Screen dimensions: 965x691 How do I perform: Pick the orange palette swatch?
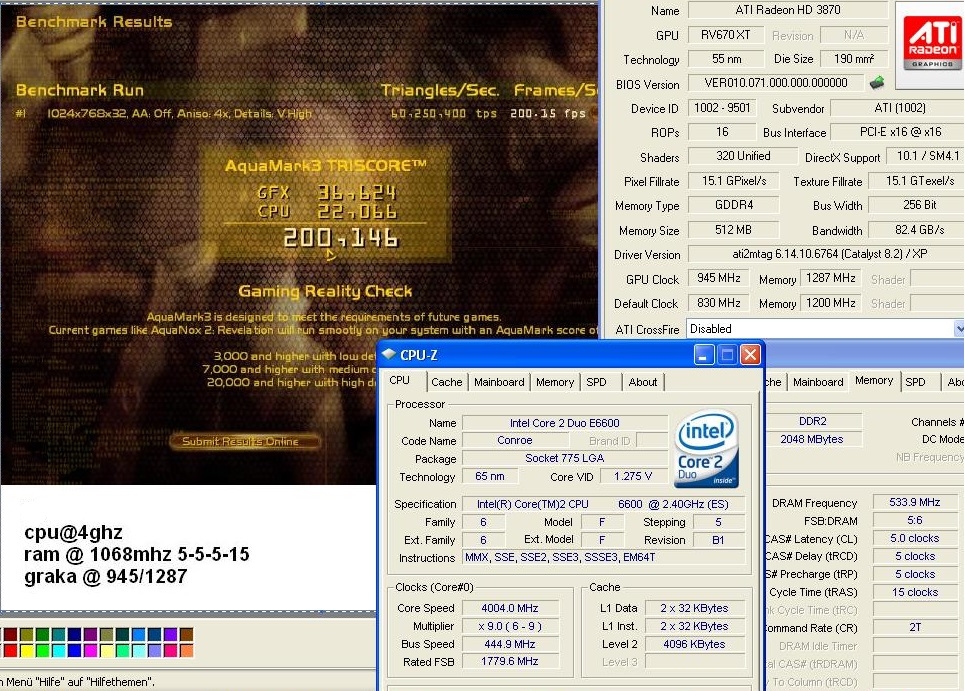tap(186, 650)
